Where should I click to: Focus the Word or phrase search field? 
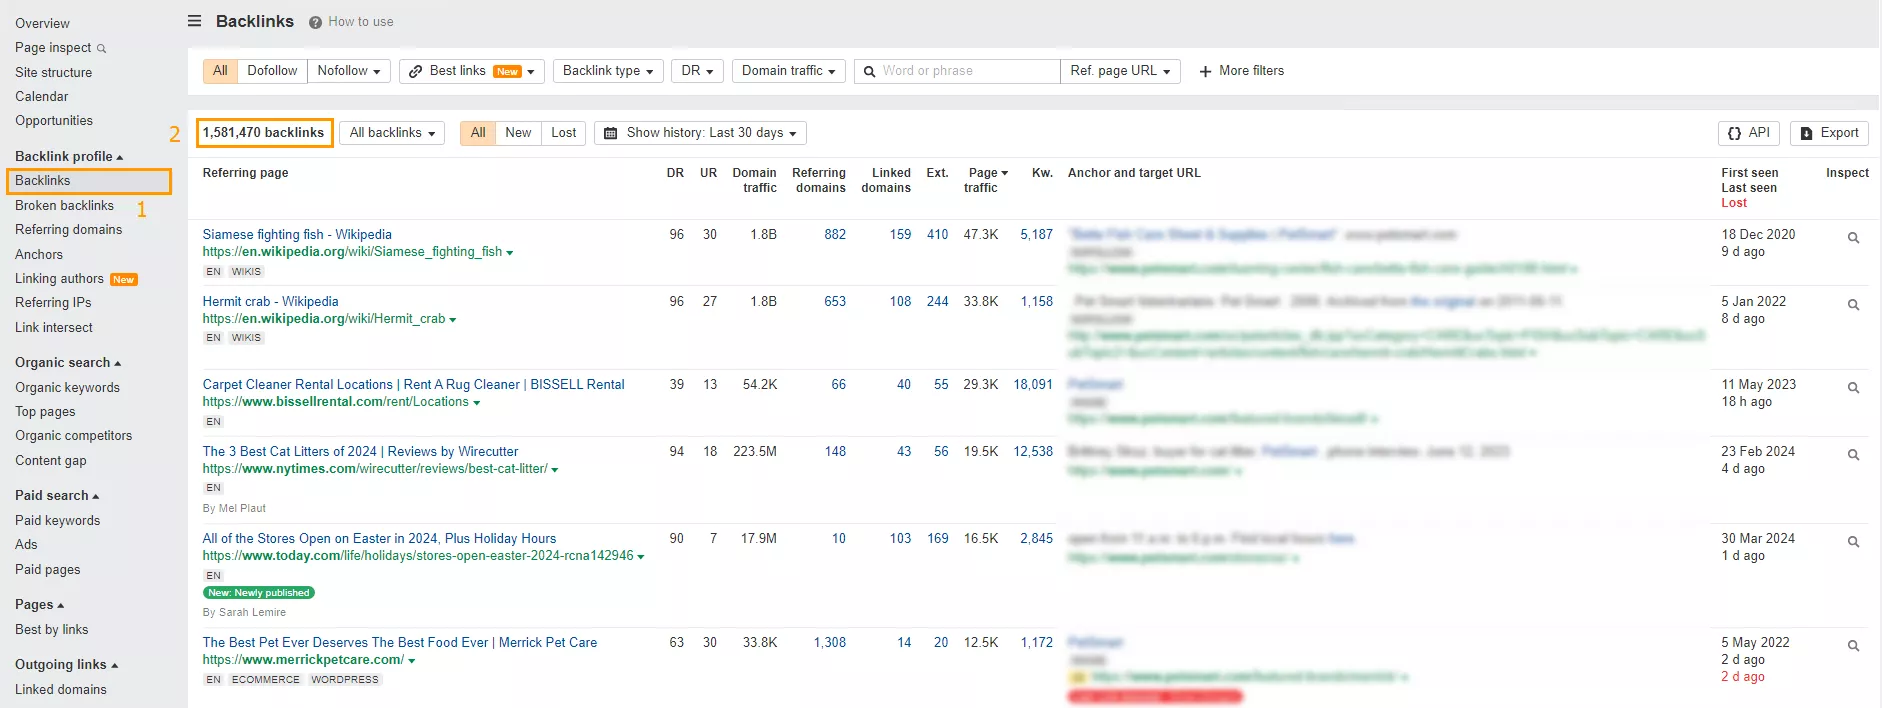tap(957, 71)
